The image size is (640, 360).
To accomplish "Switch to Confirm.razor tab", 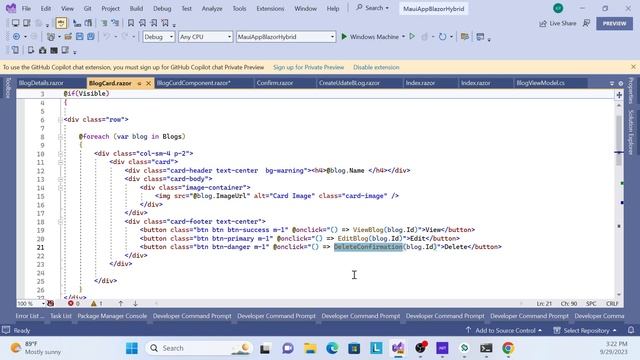I will pyautogui.click(x=275, y=83).
